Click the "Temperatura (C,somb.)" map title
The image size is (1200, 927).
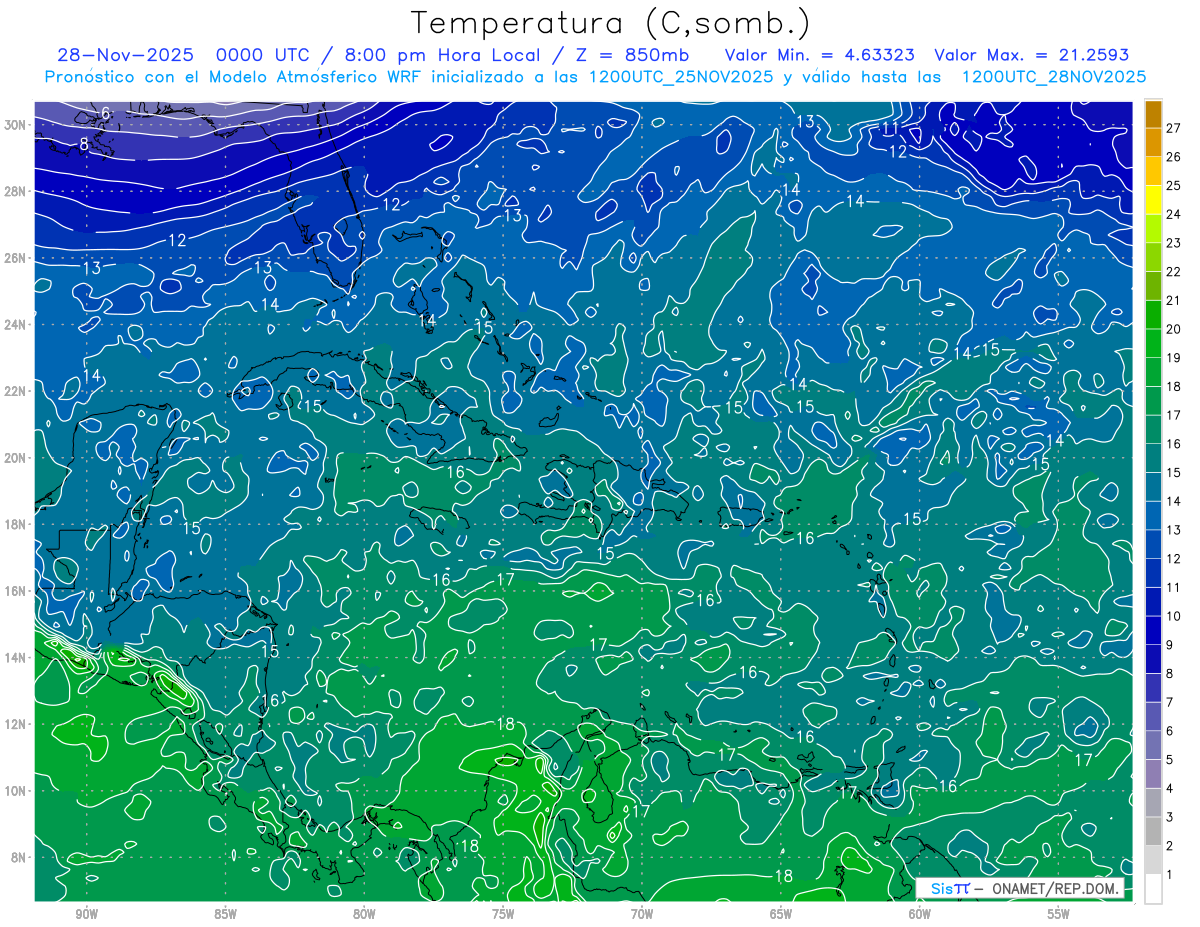coord(611,22)
